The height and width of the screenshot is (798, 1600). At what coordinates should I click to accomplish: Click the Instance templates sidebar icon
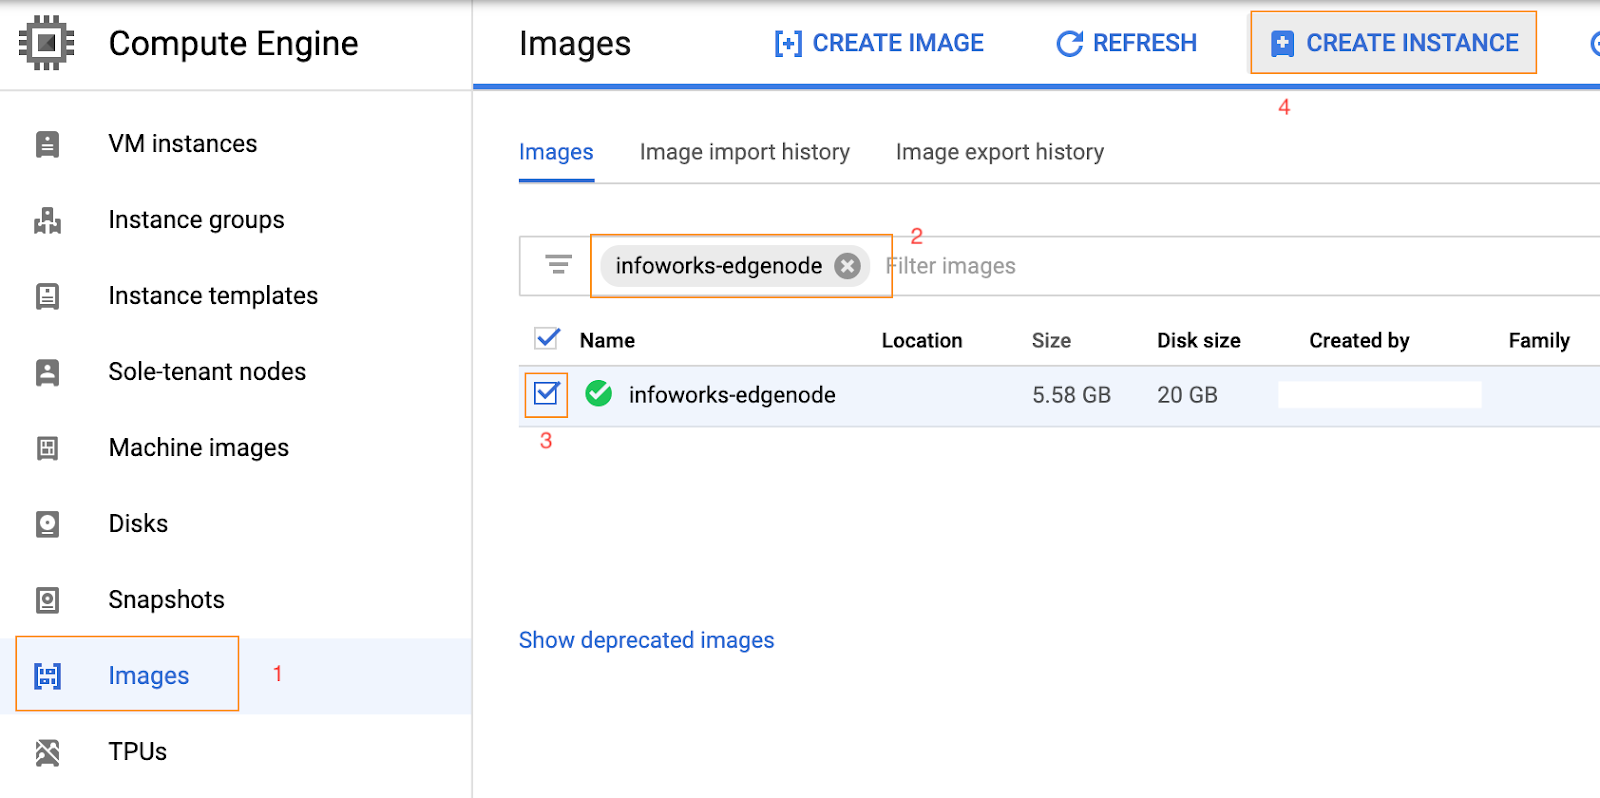(47, 296)
